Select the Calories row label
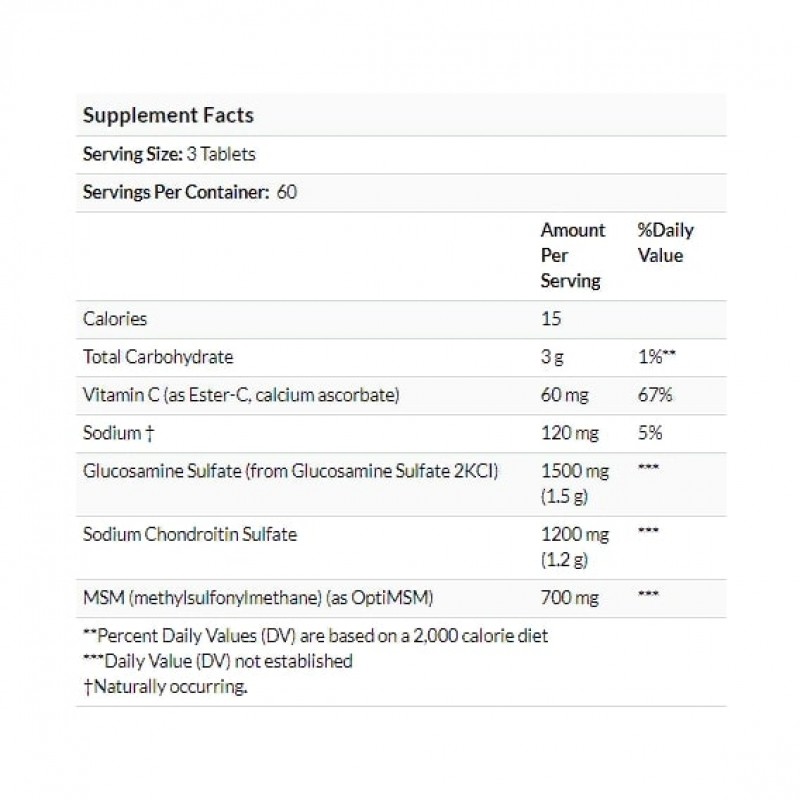 (x=115, y=319)
